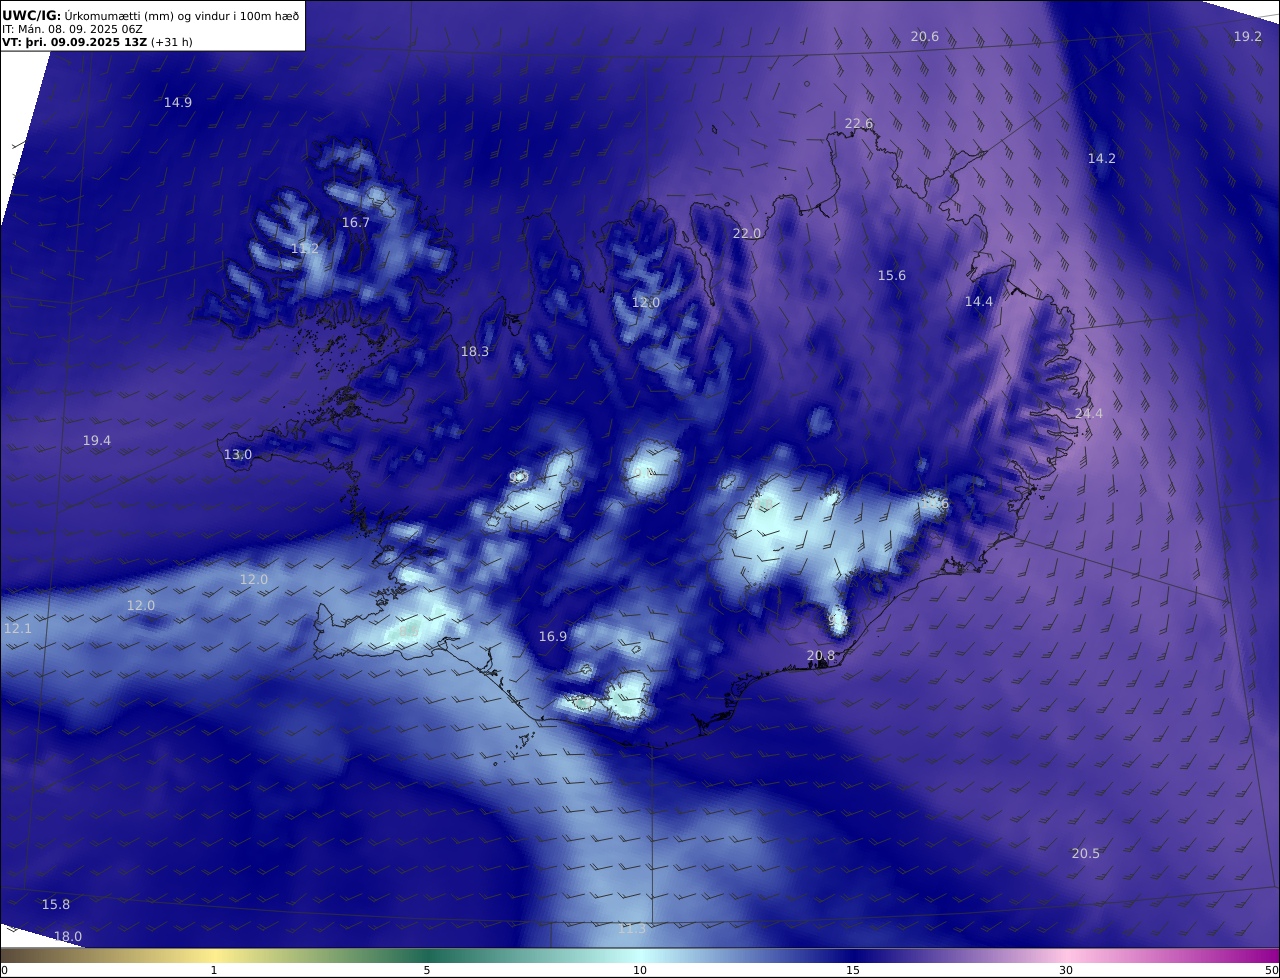Click the 19.4 value label
Viewport: 1280px width, 978px height.
(x=97, y=440)
